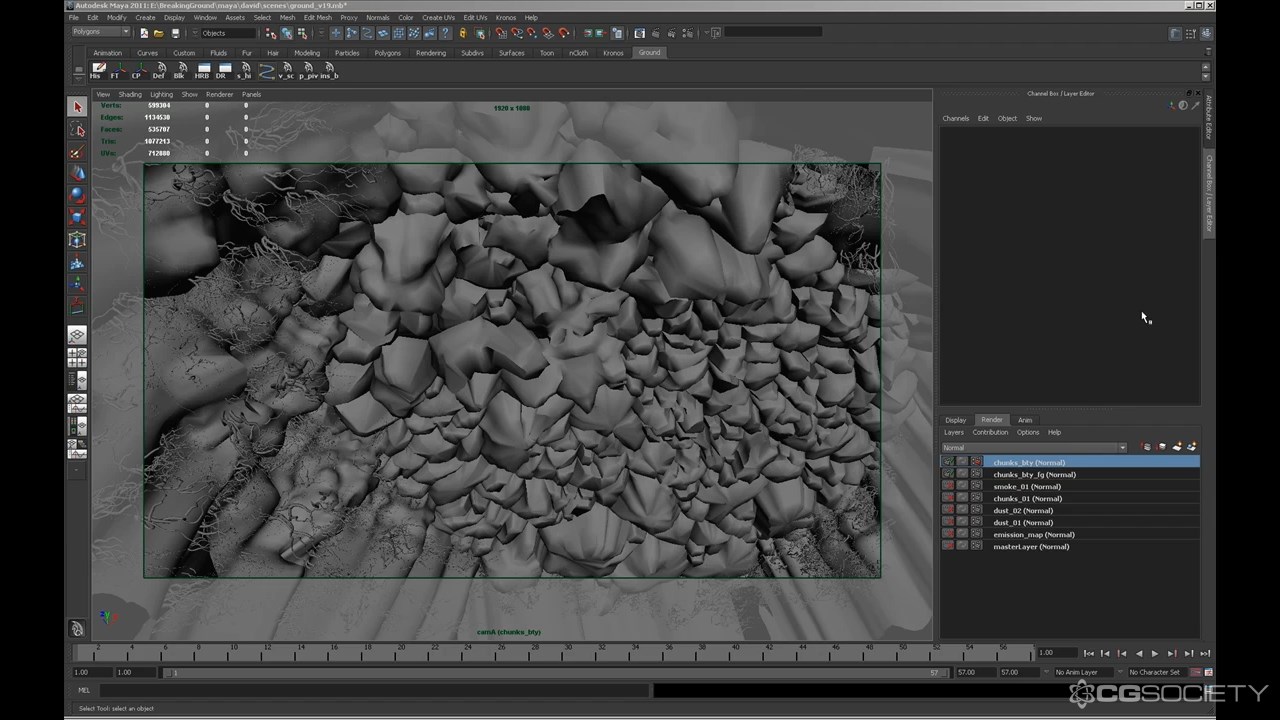Open the layer editor Contribution menu

[x=990, y=432]
